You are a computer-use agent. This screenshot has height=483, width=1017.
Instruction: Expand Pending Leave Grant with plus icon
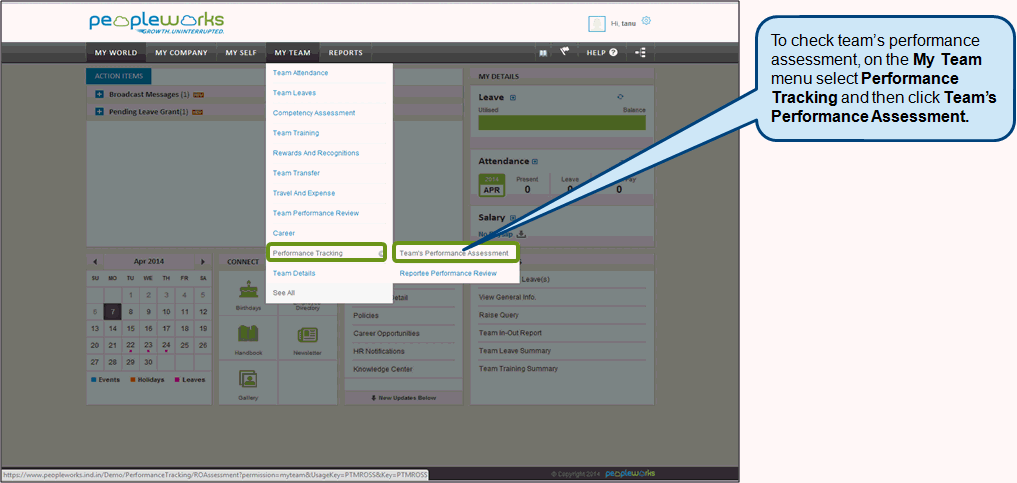click(x=100, y=112)
